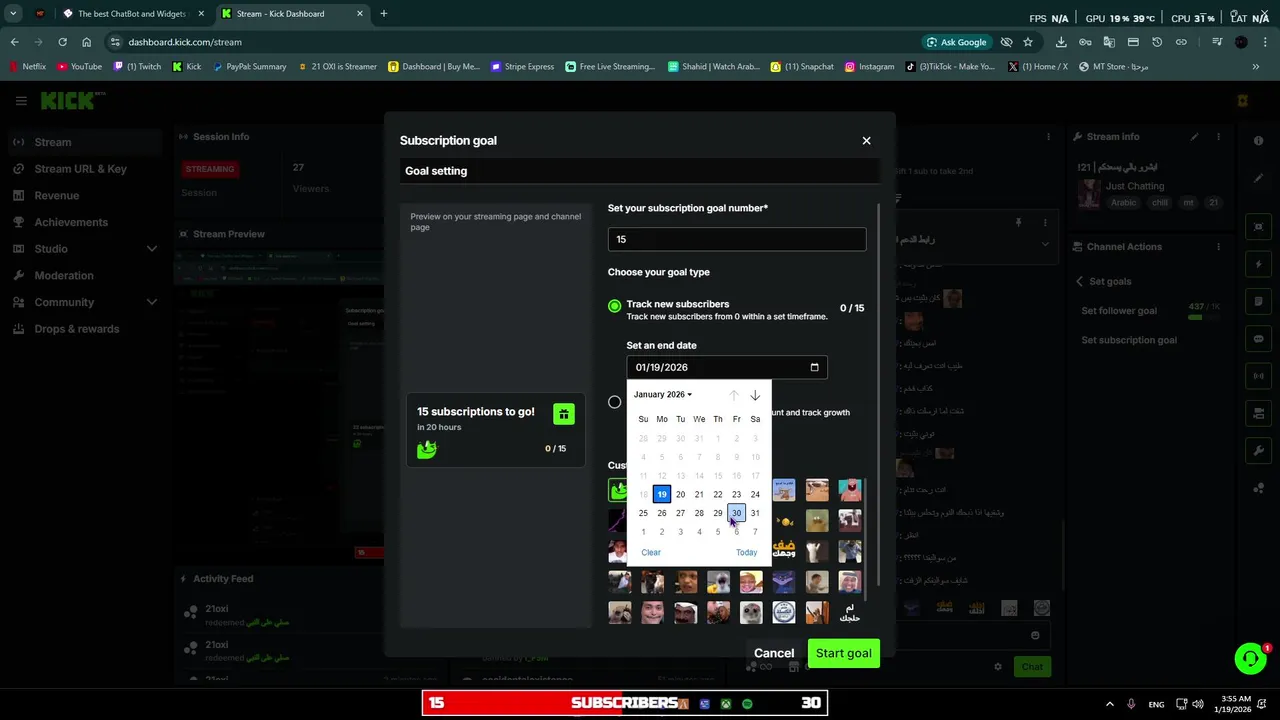Click the Start goal button
1280x720 pixels.
[x=843, y=653]
